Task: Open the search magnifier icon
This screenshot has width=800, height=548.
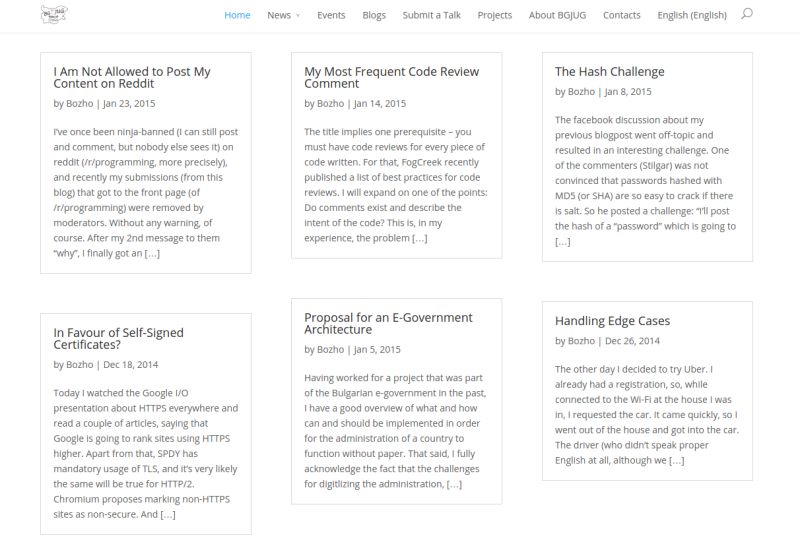Action: point(747,14)
